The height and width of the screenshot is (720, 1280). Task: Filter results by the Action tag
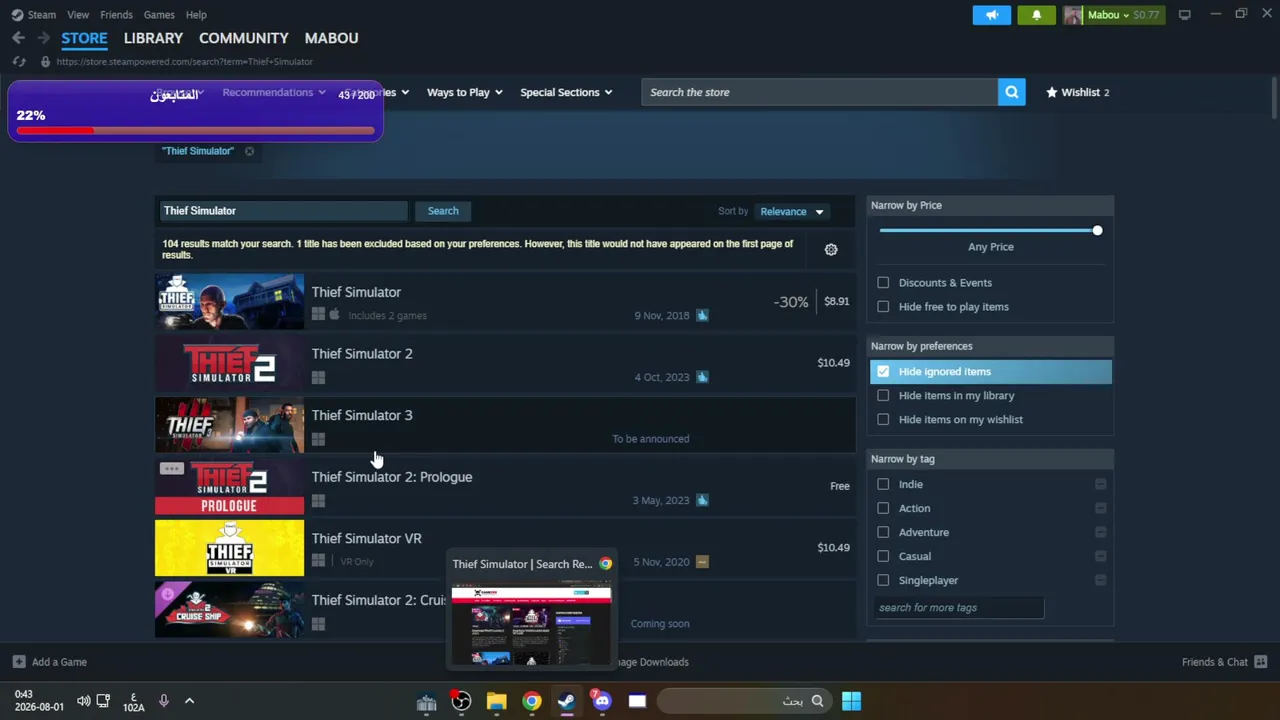coord(883,508)
